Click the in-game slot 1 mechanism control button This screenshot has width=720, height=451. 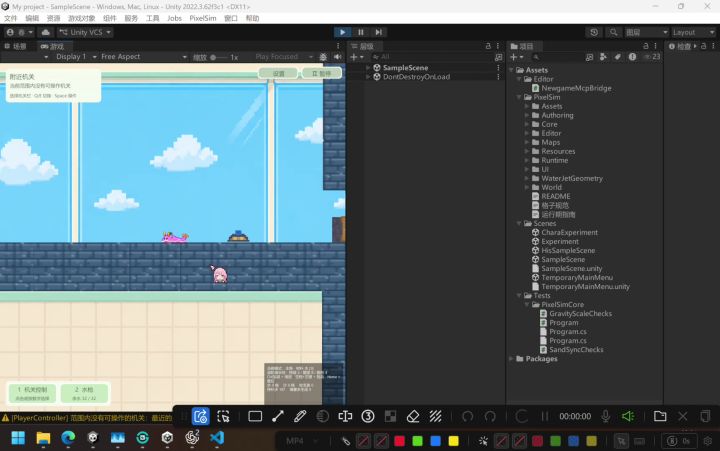pos(33,394)
